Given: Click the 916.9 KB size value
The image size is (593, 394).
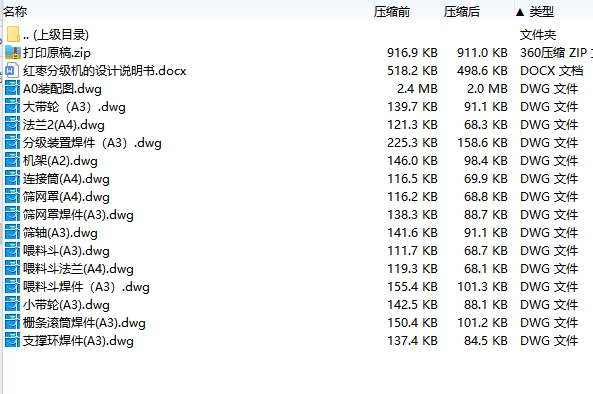Looking at the screenshot, I should click(x=412, y=53).
